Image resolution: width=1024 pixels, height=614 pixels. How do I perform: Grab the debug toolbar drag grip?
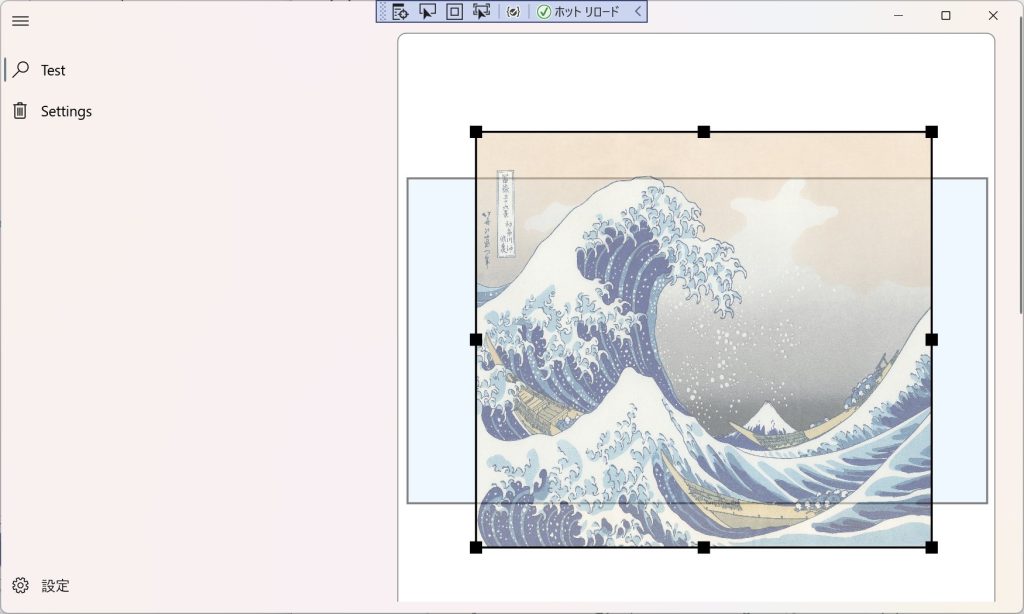click(x=383, y=11)
